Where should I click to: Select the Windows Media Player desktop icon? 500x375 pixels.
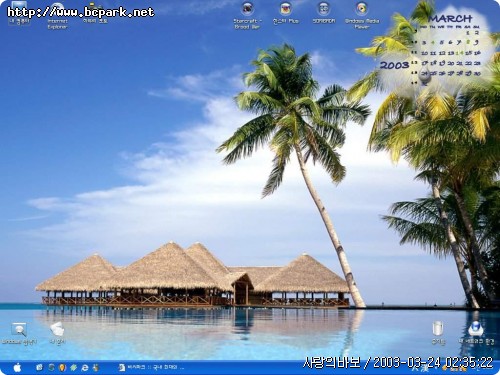coord(362,16)
